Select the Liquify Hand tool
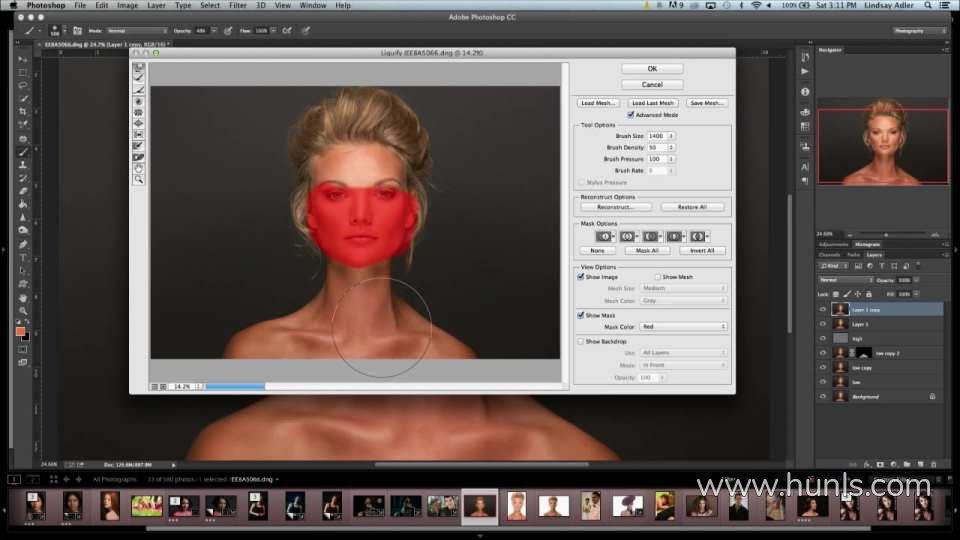The image size is (960, 540). point(139,168)
